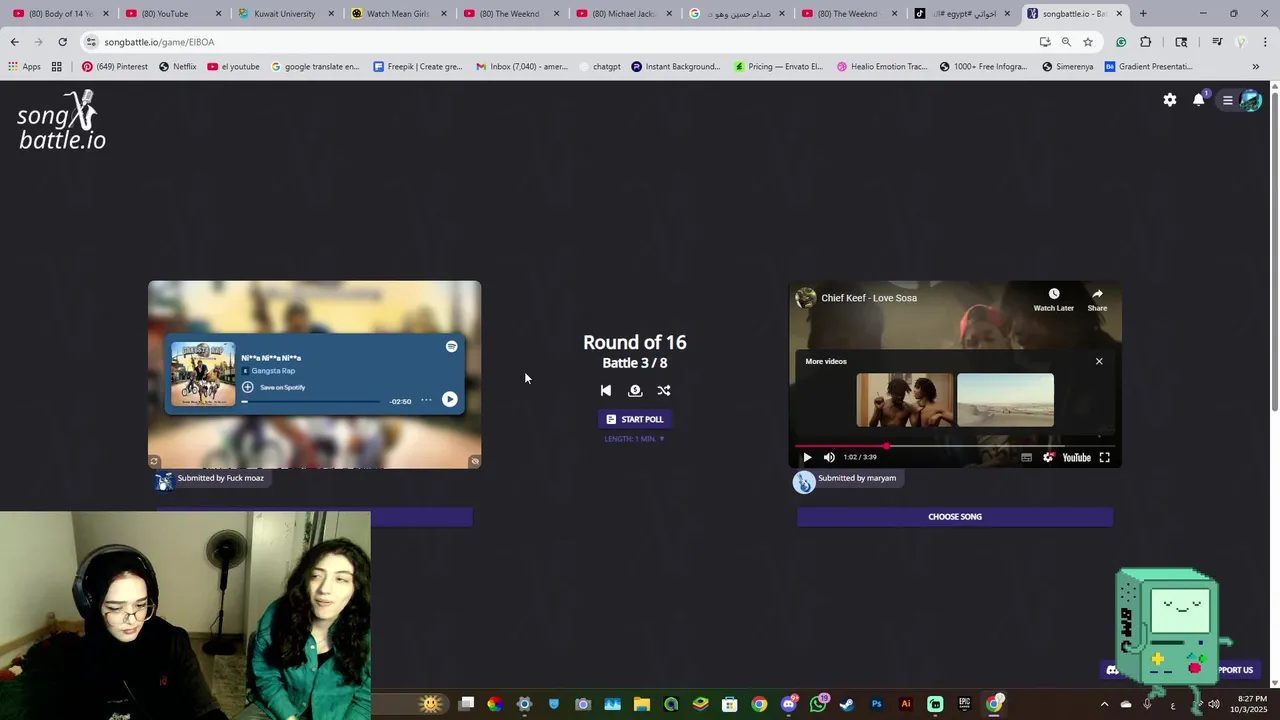Navigate back in browser
Image resolution: width=1280 pixels, height=720 pixels.
click(14, 42)
